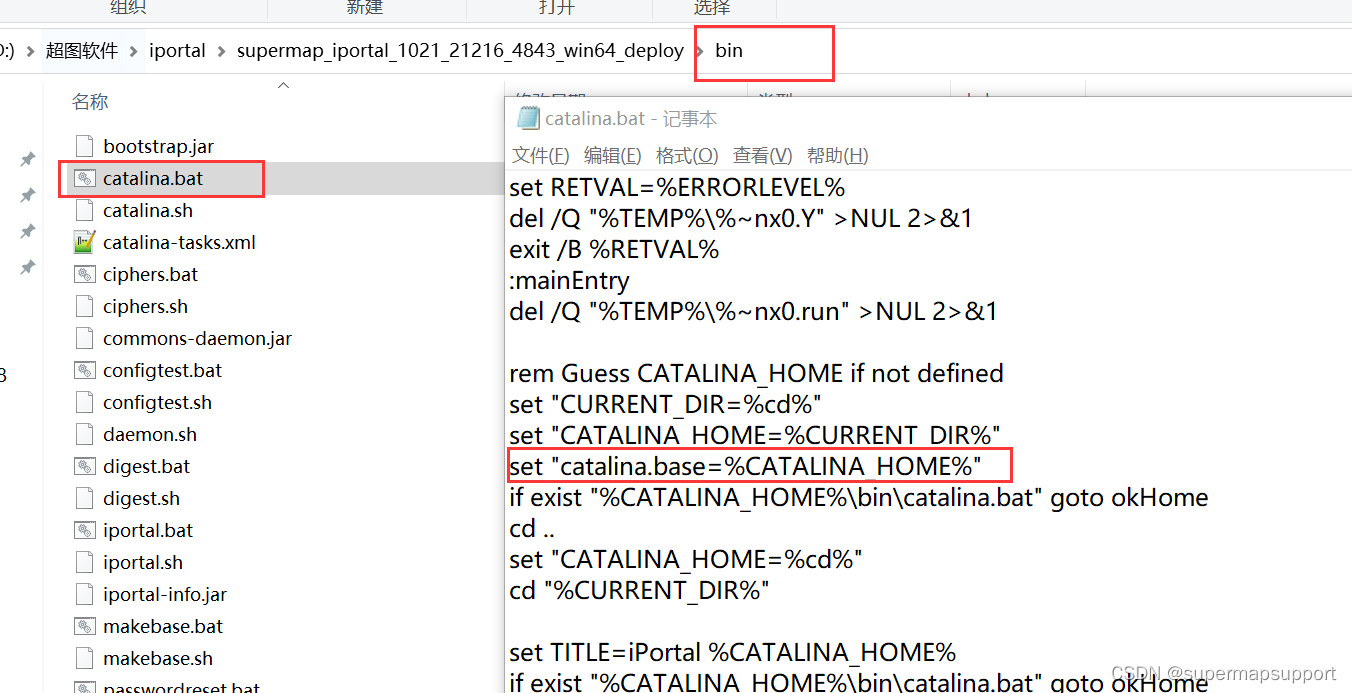The width and height of the screenshot is (1352, 693).
Task: Expand the chevron before bin in the address bar
Action: point(700,50)
